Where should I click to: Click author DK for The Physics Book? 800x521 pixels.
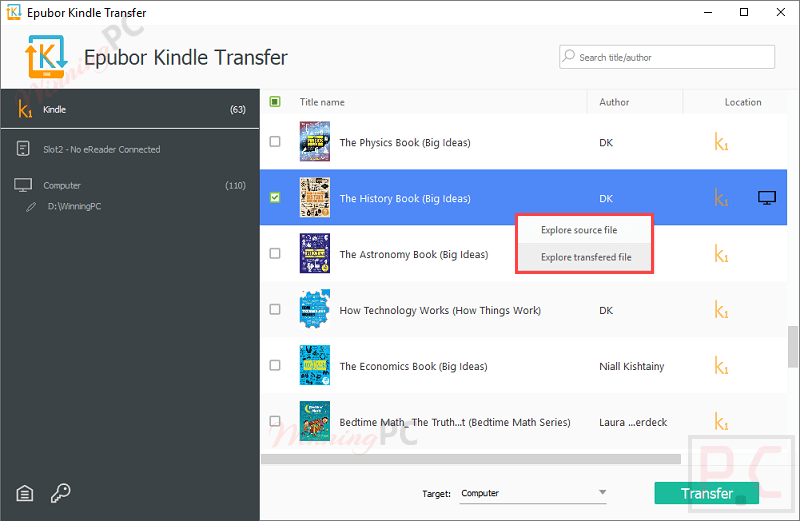606,142
